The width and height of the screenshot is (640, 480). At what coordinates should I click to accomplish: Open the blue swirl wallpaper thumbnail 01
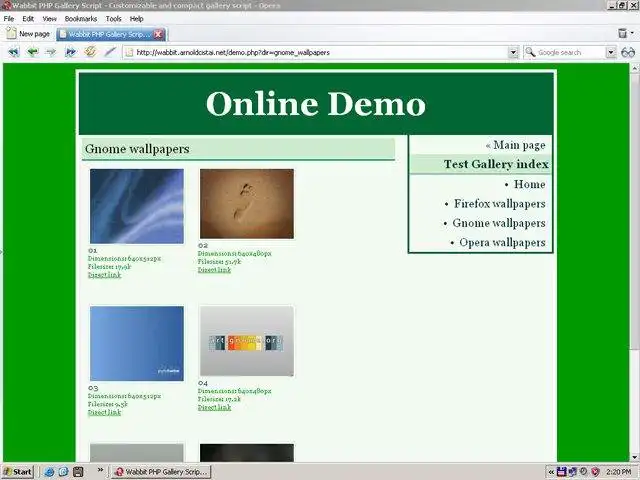pos(137,206)
